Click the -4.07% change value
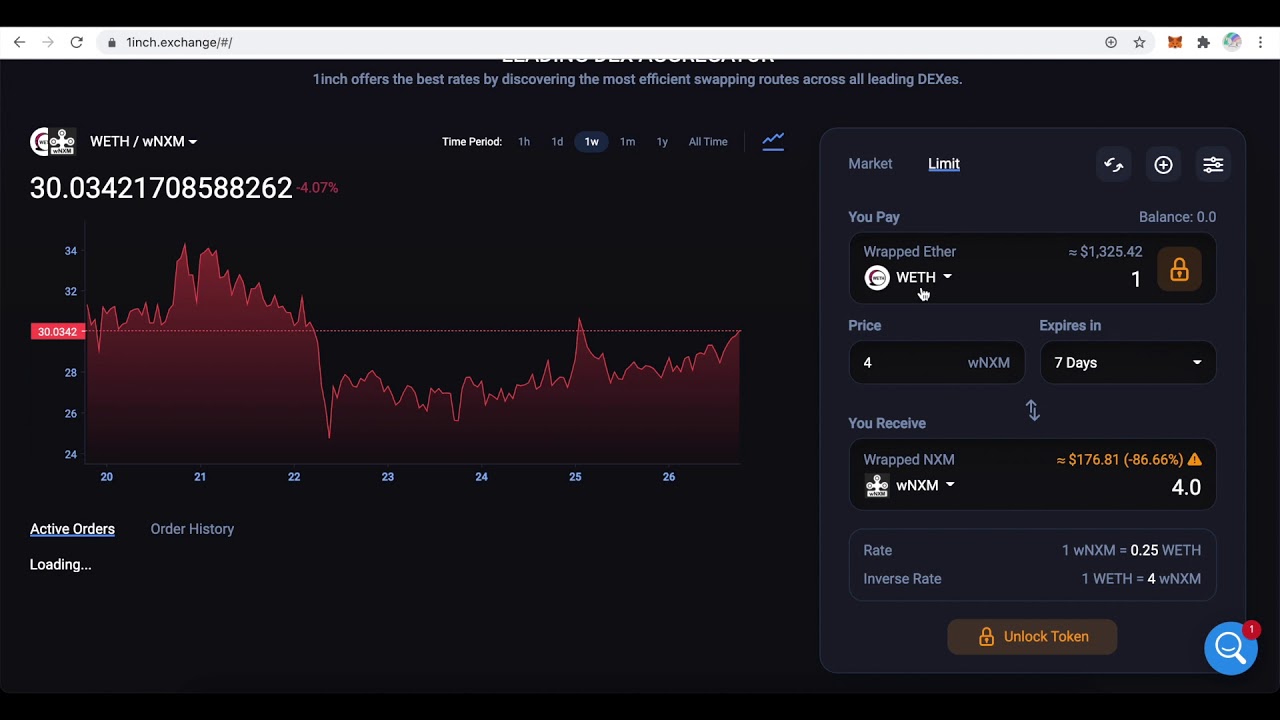 click(x=317, y=188)
